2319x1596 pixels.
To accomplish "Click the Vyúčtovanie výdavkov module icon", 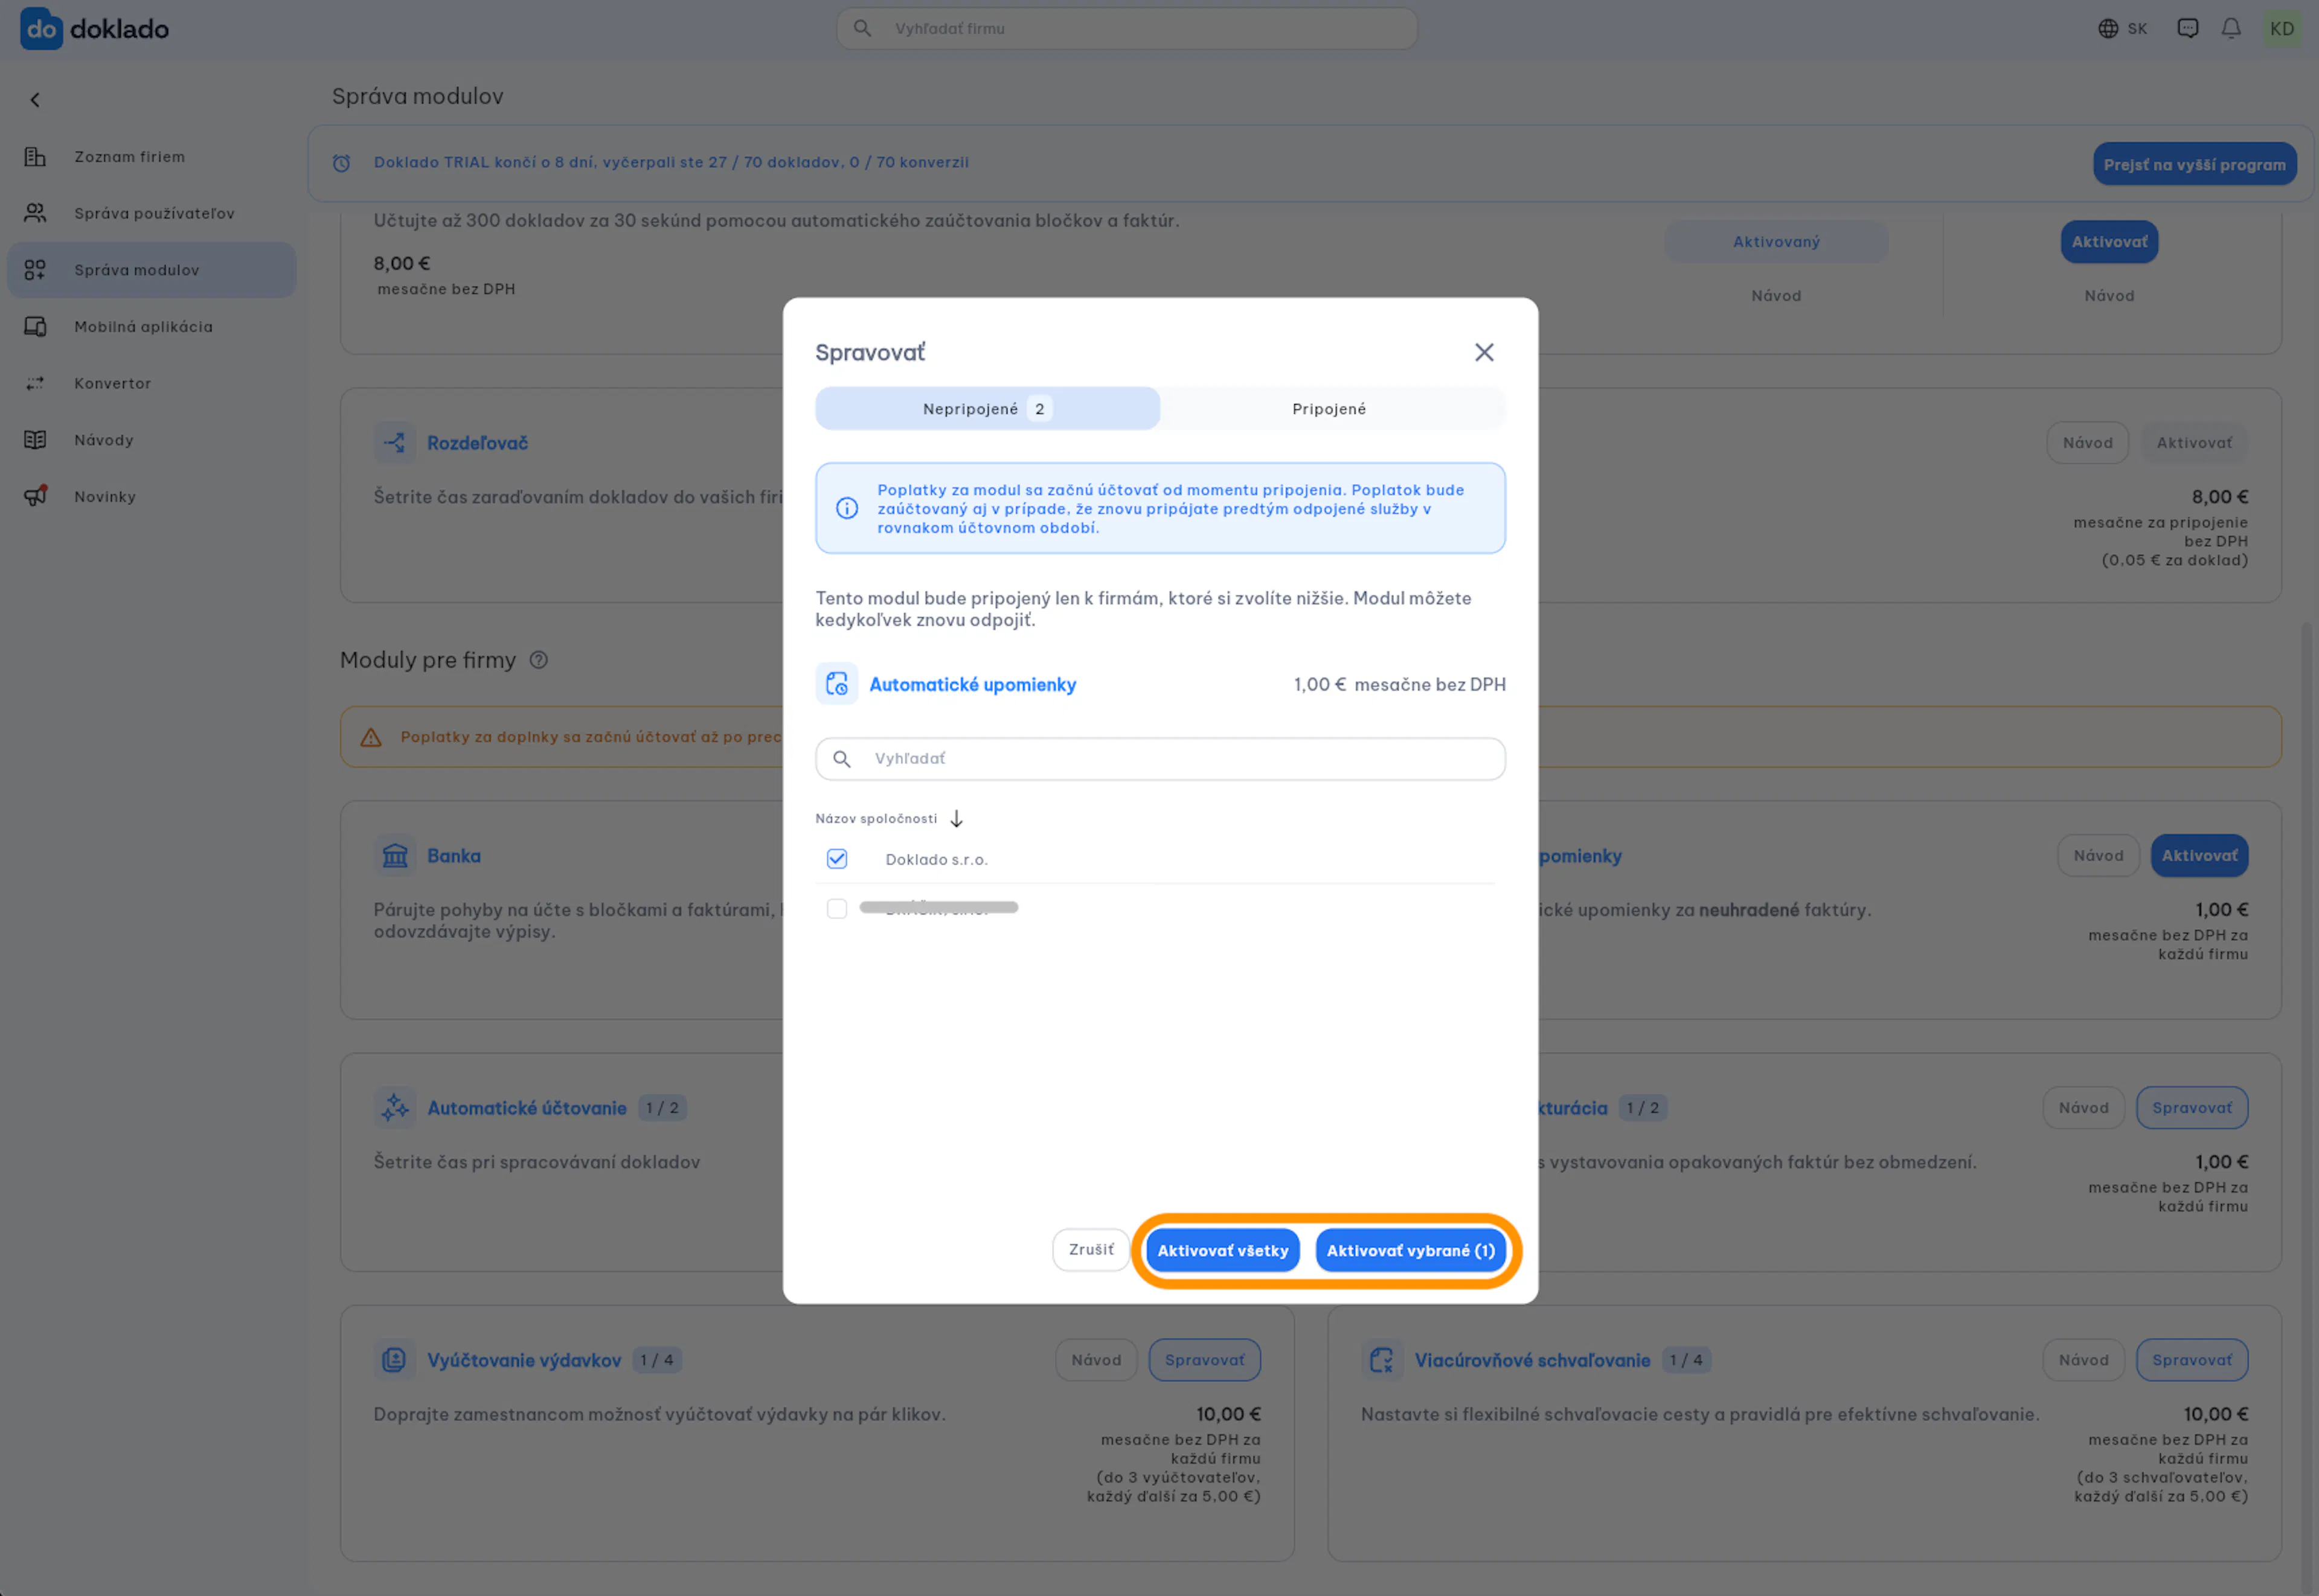I will click(394, 1360).
